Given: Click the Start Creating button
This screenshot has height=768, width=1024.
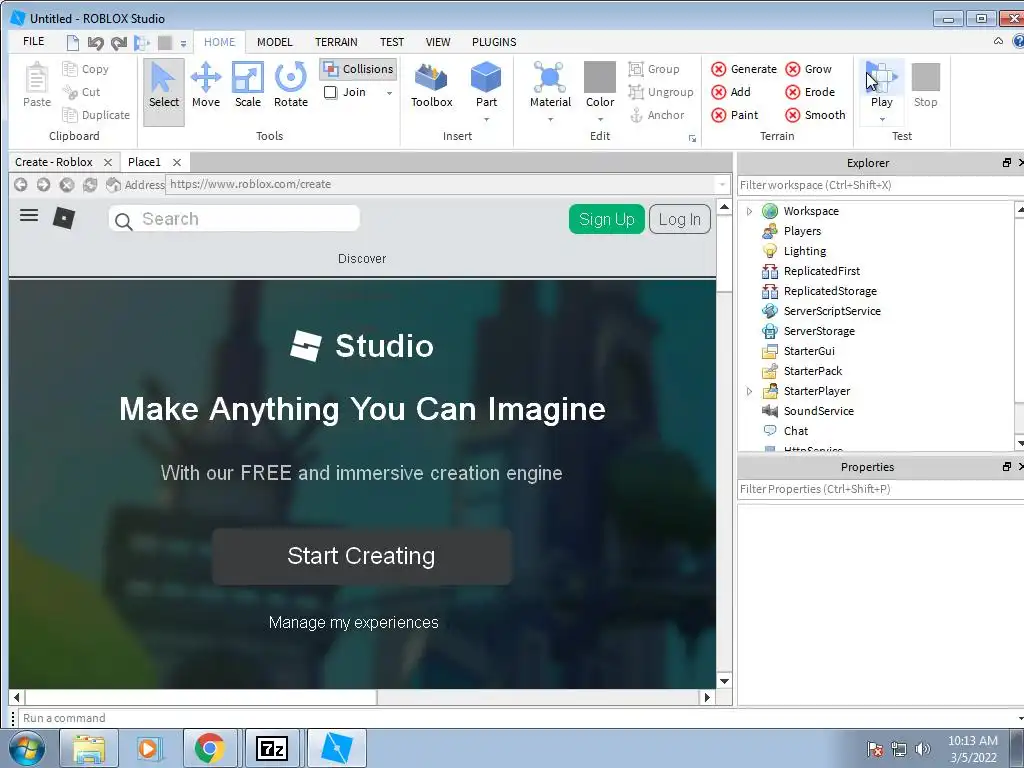Looking at the screenshot, I should 361,556.
